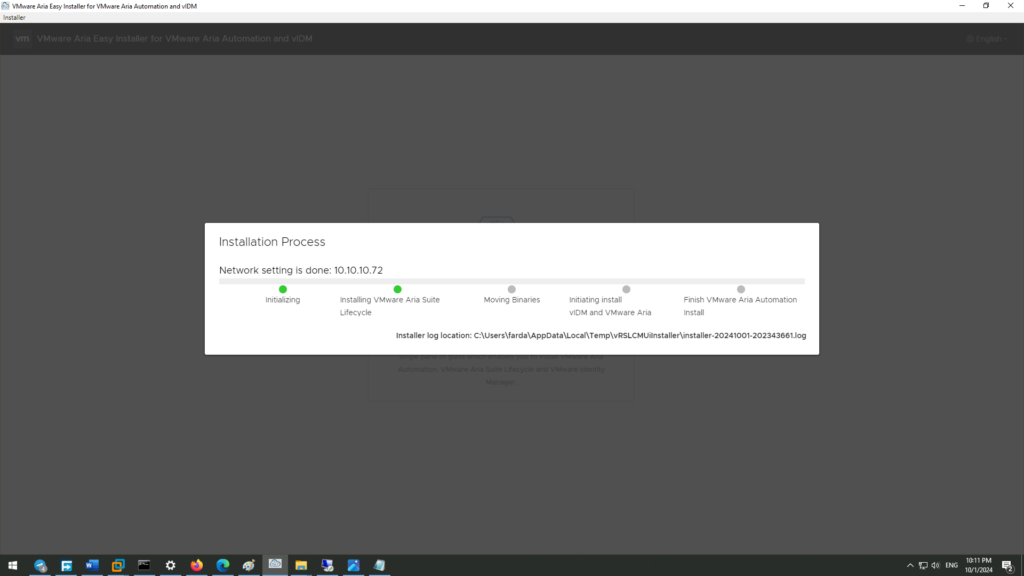This screenshot has height=576, width=1024.
Task: Open Telegram from the taskbar
Action: click(x=40, y=566)
